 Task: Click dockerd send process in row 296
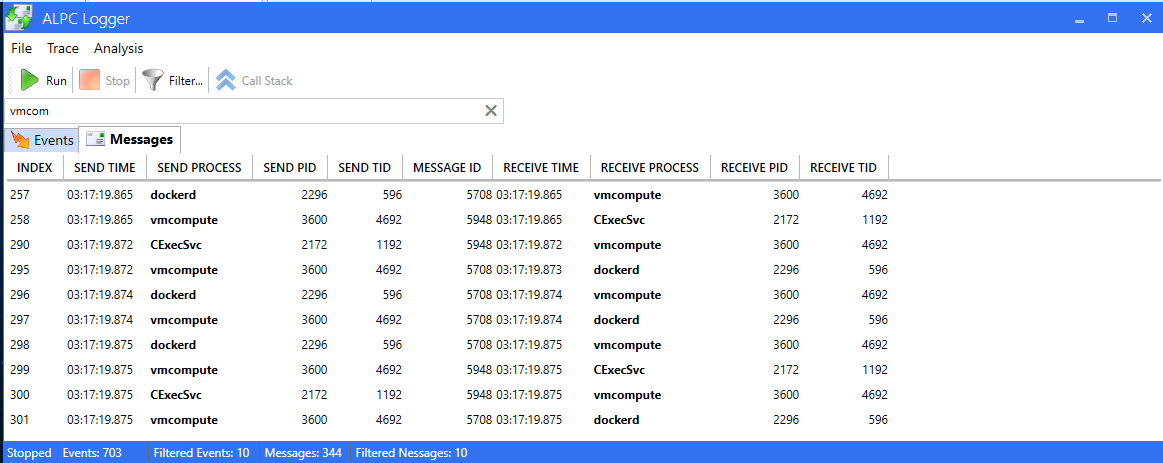click(173, 295)
